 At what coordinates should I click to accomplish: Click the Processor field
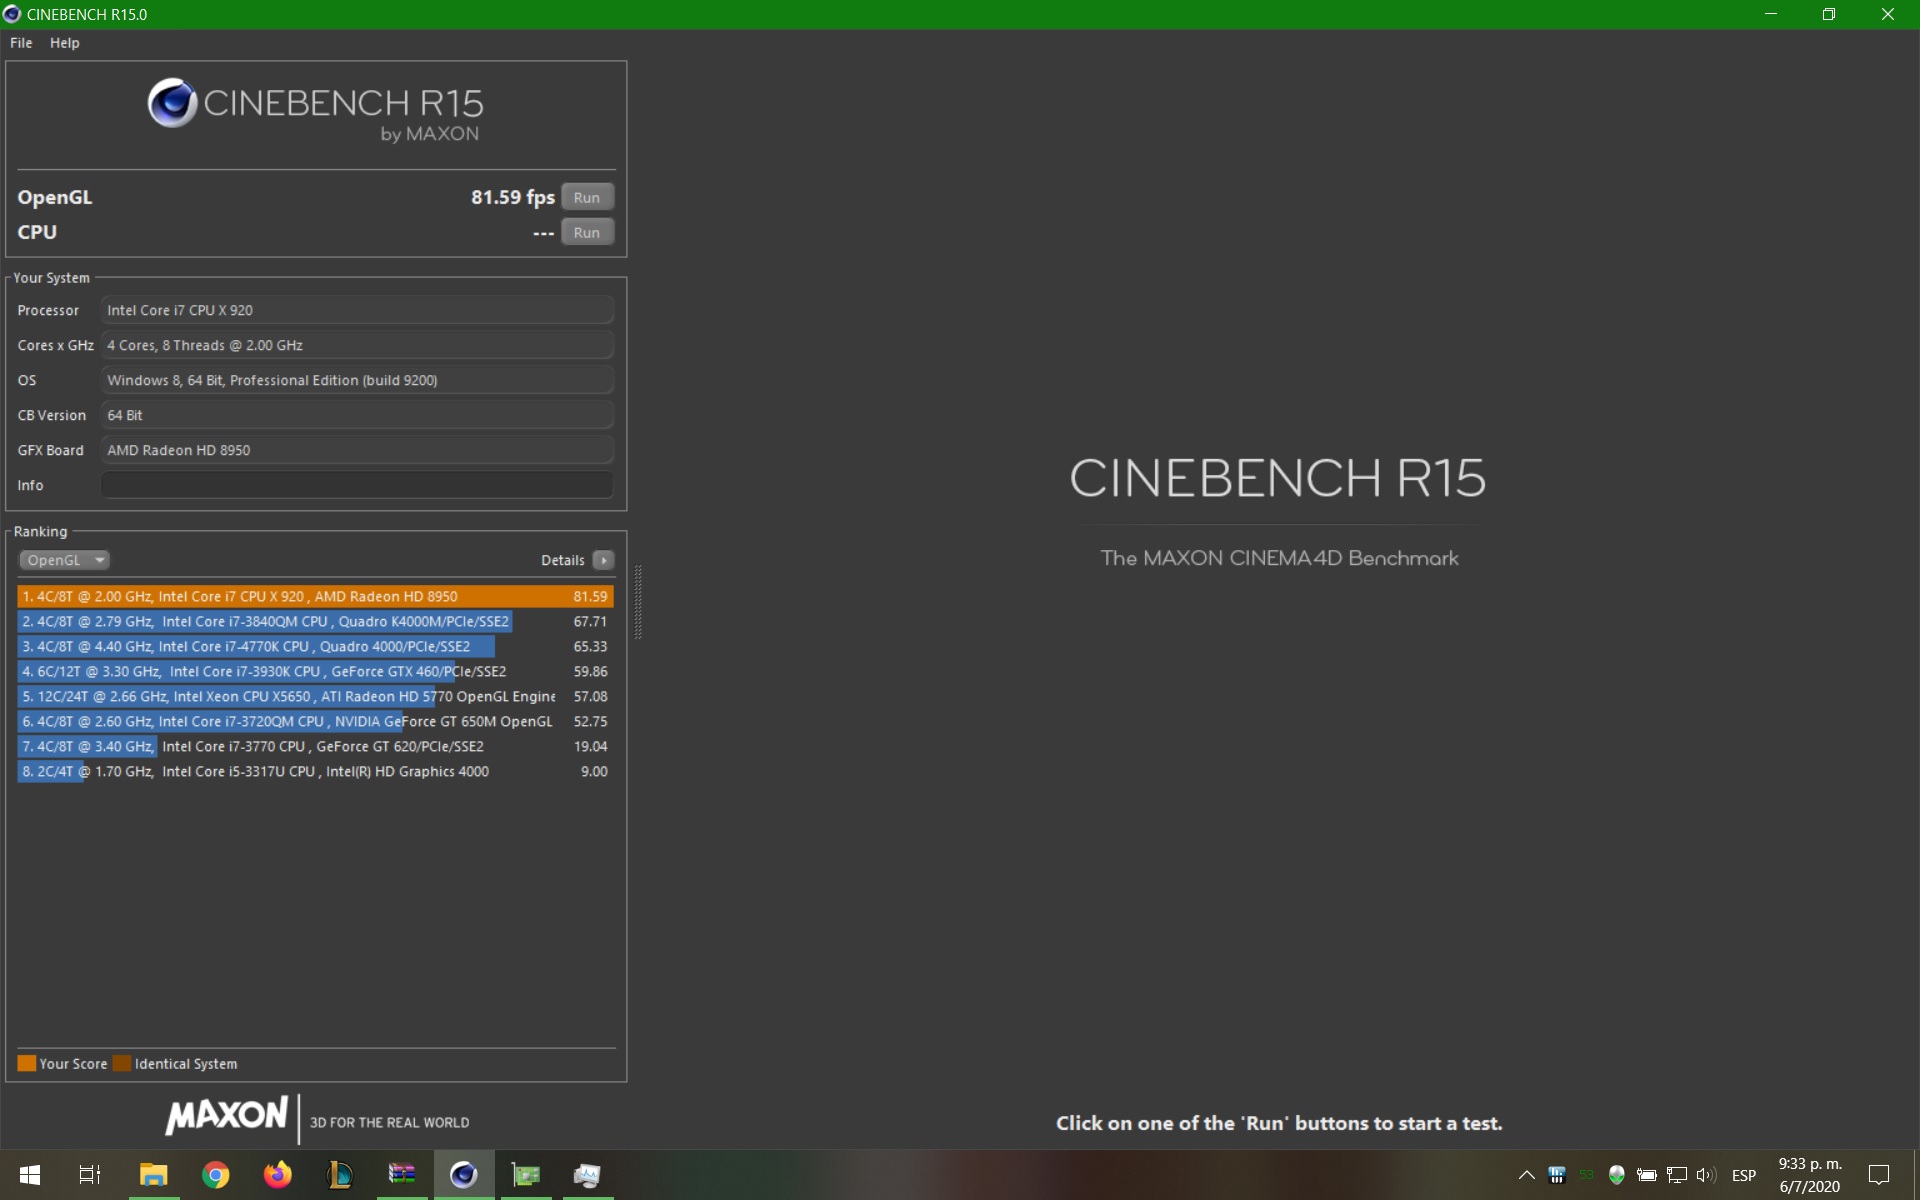357,310
